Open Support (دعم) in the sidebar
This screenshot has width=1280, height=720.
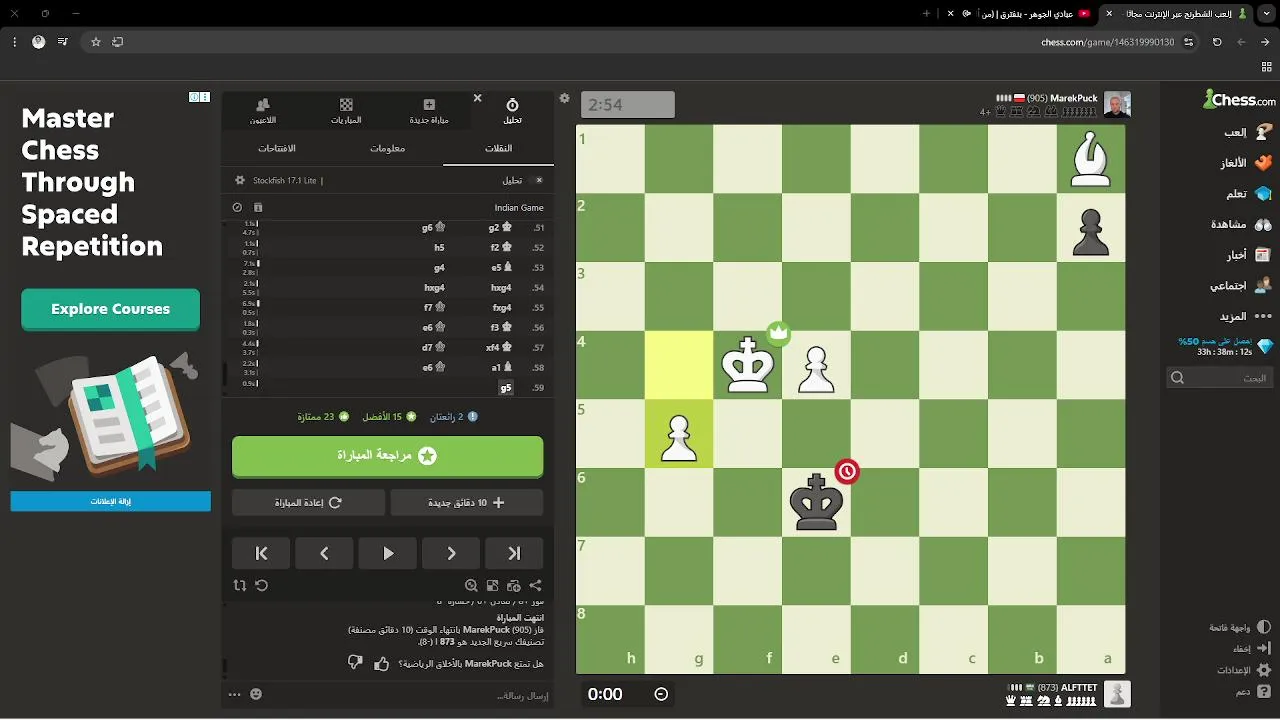1253,692
